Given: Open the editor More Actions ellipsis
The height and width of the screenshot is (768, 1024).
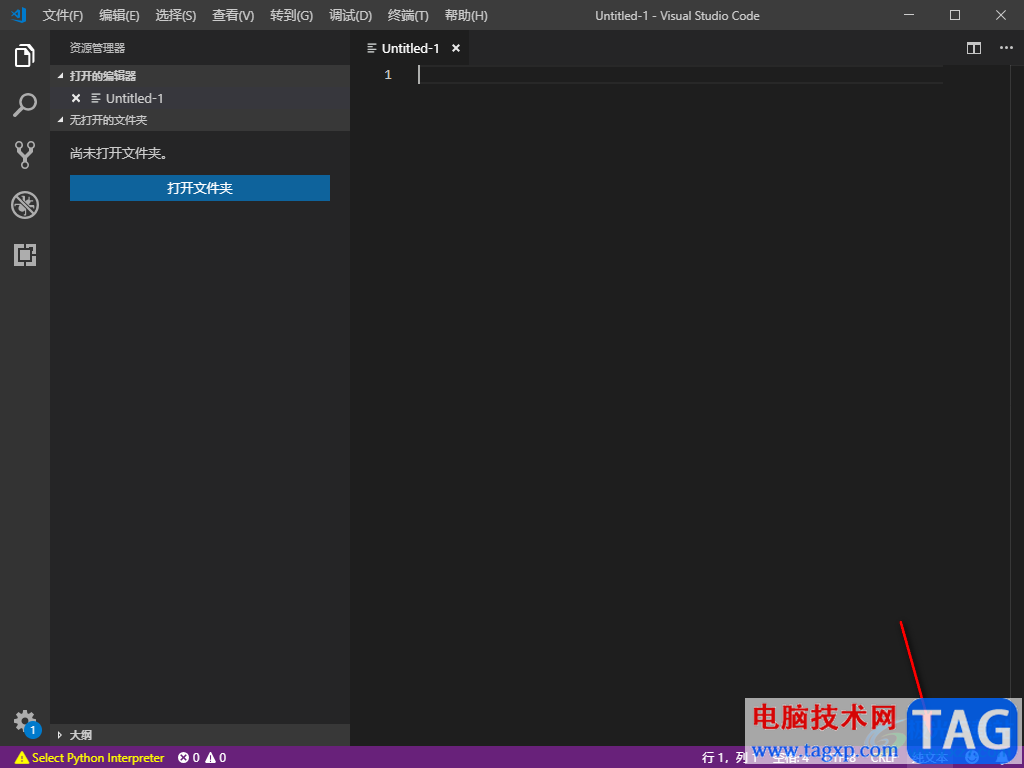Looking at the screenshot, I should (x=1006, y=48).
